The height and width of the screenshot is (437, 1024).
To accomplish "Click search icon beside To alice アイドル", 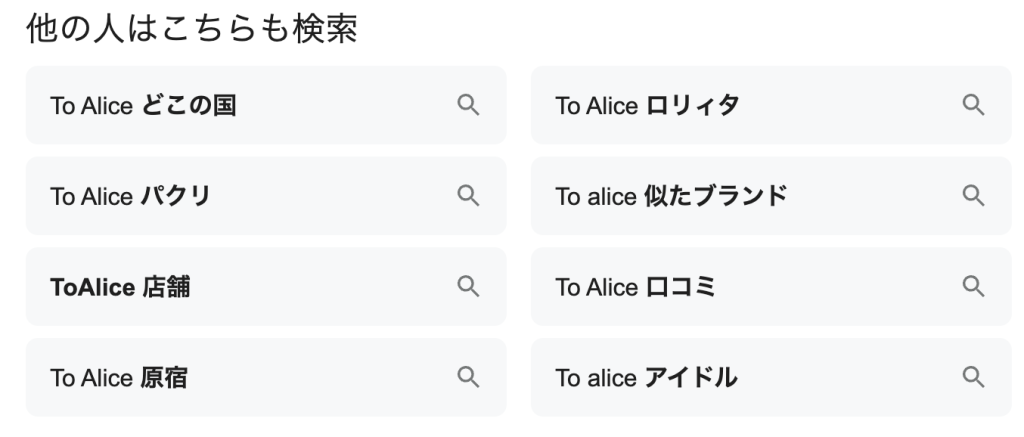I will click(973, 377).
